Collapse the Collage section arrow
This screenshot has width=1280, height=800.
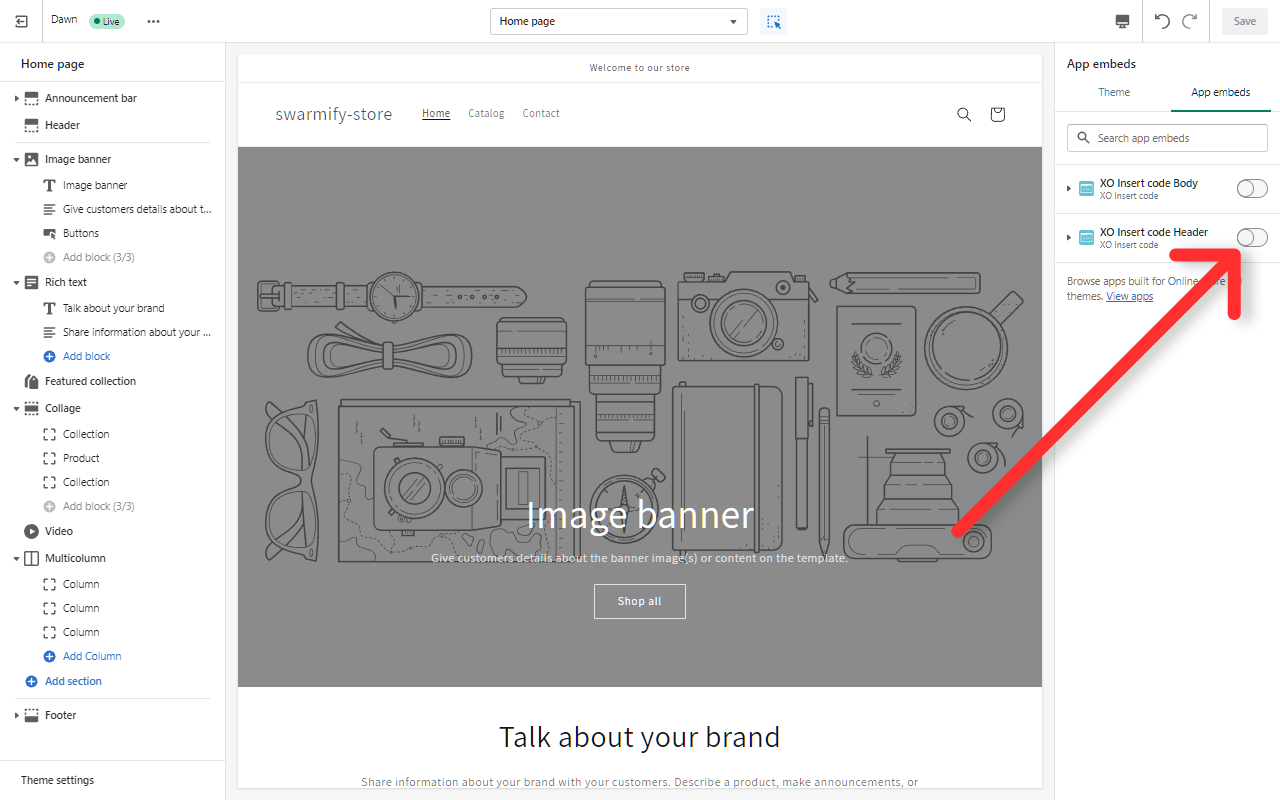tap(16, 408)
